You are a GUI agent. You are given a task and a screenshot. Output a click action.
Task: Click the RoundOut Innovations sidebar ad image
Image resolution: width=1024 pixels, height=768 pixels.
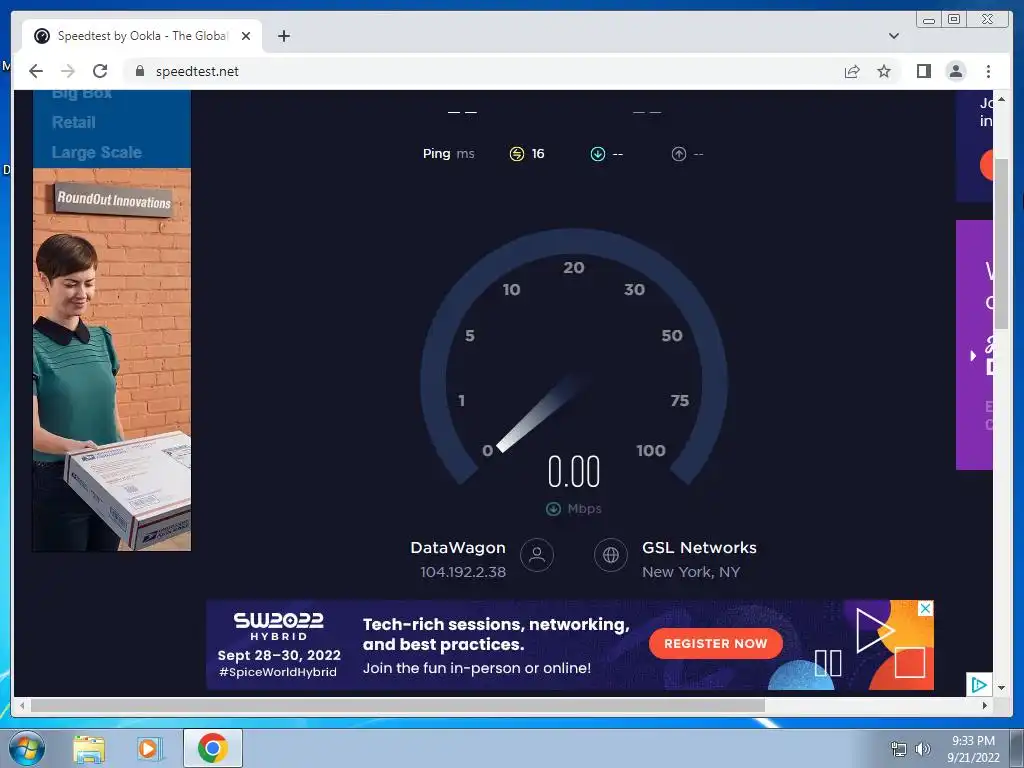click(x=112, y=360)
